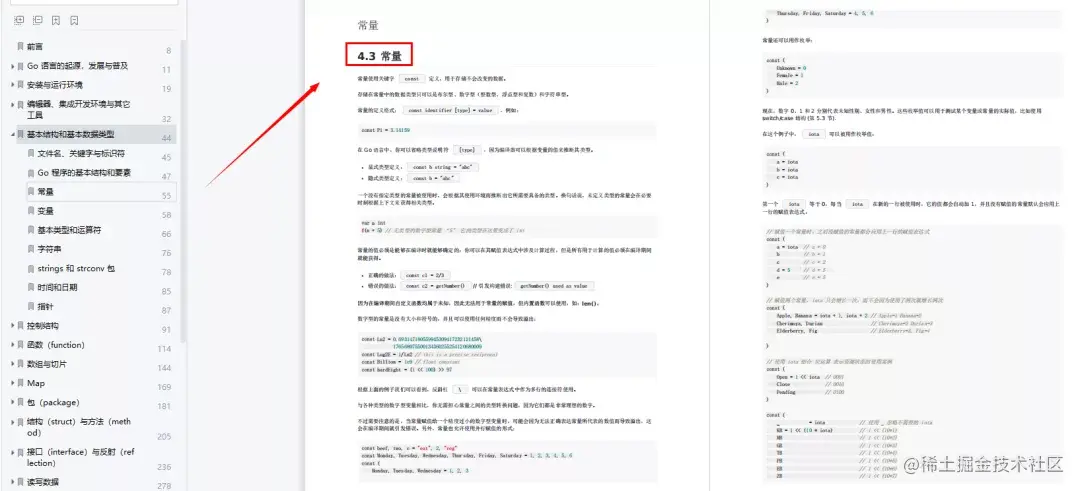The image size is (1080, 491).
Task: Jump to 文件名、关键字与标识符 section
Action: [x=81, y=154]
